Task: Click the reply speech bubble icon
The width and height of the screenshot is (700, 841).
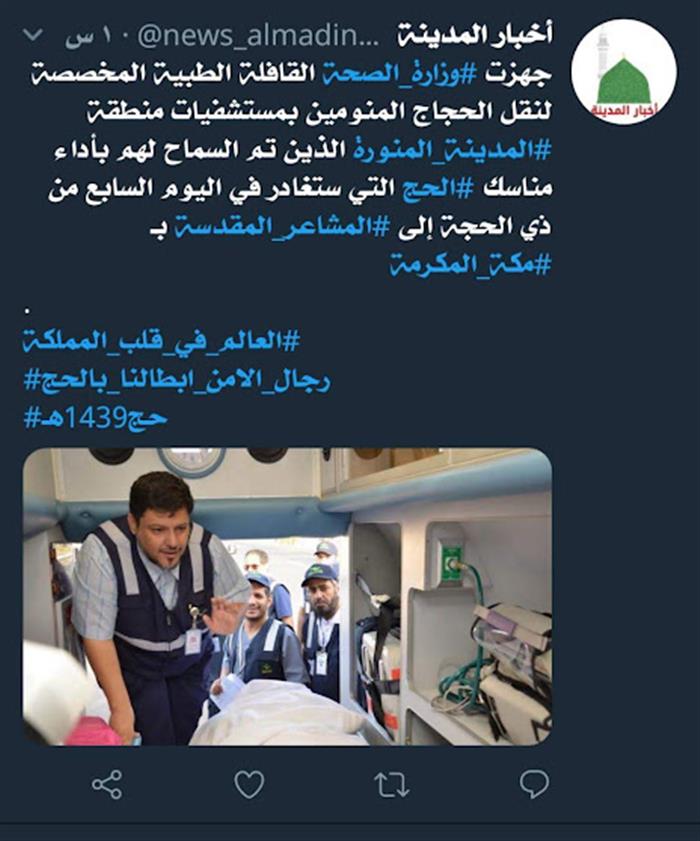Action: pyautogui.click(x=534, y=785)
